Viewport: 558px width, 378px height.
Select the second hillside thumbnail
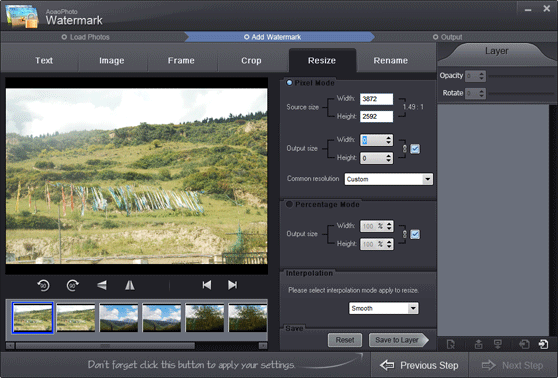pyautogui.click(x=76, y=318)
